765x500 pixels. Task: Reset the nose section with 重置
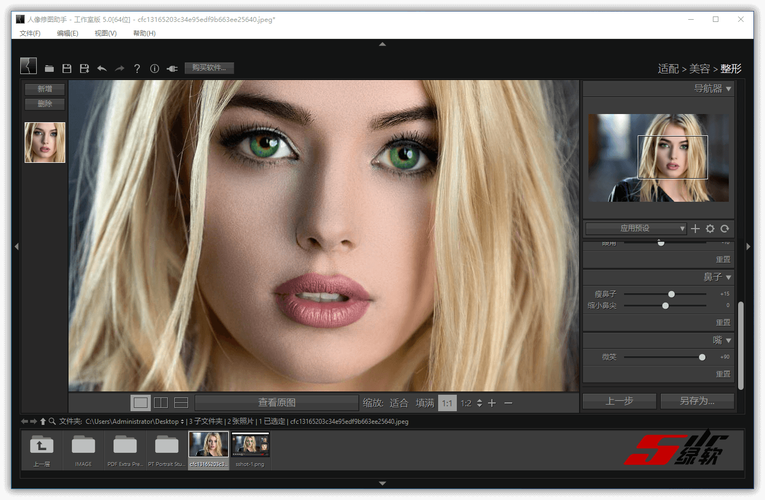[723, 322]
